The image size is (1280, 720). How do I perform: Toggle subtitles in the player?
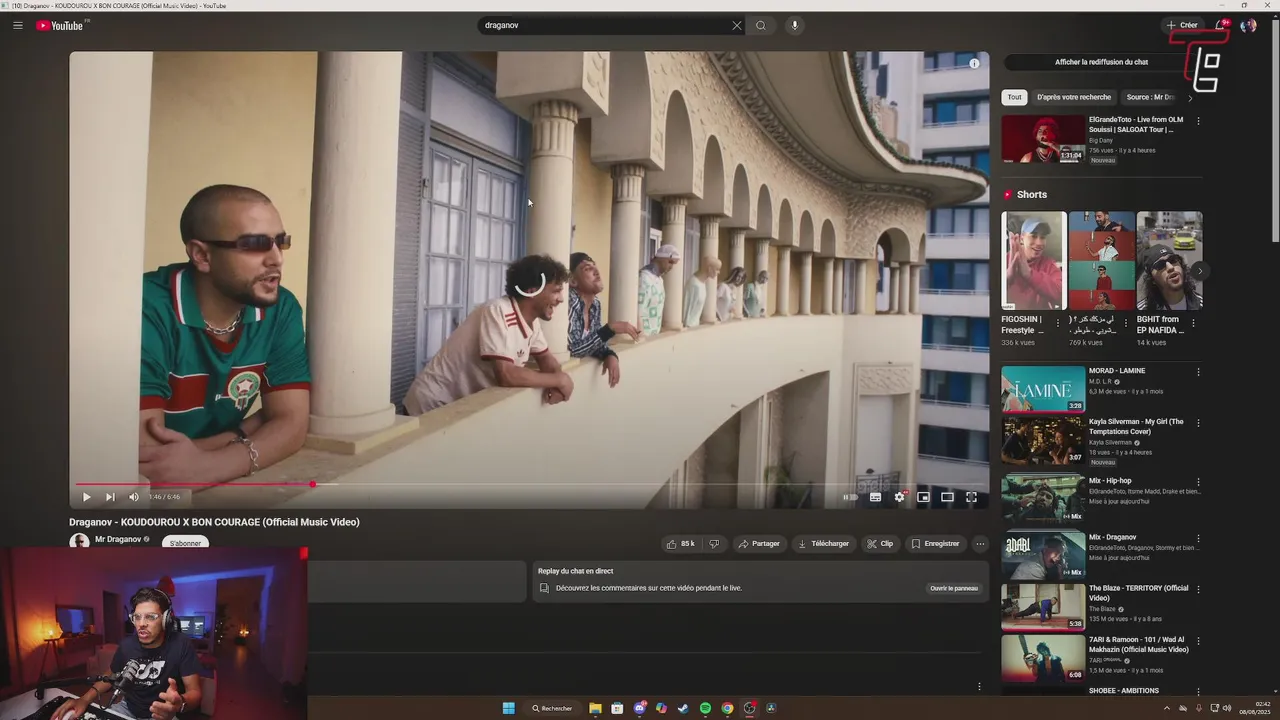875,497
